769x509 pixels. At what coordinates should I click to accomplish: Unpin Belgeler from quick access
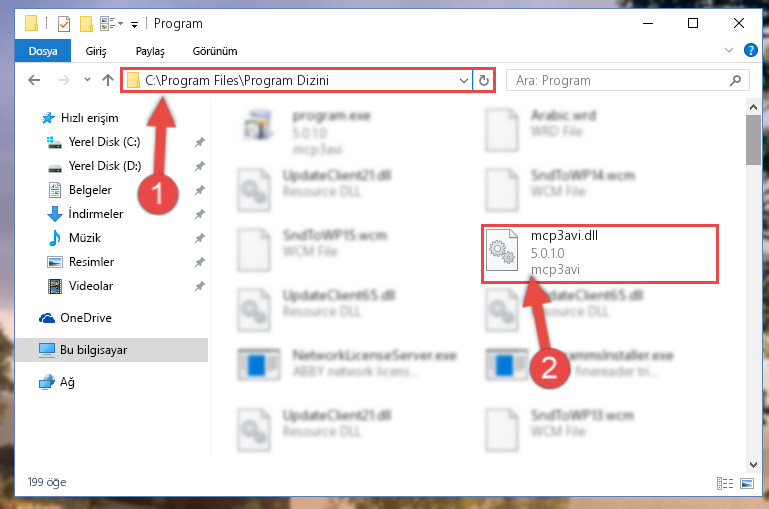pos(200,190)
